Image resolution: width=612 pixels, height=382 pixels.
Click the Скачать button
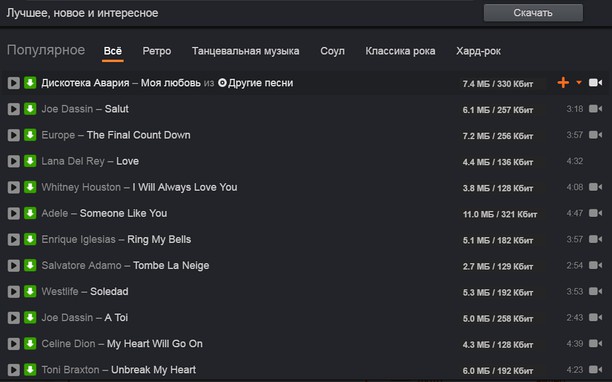click(533, 13)
